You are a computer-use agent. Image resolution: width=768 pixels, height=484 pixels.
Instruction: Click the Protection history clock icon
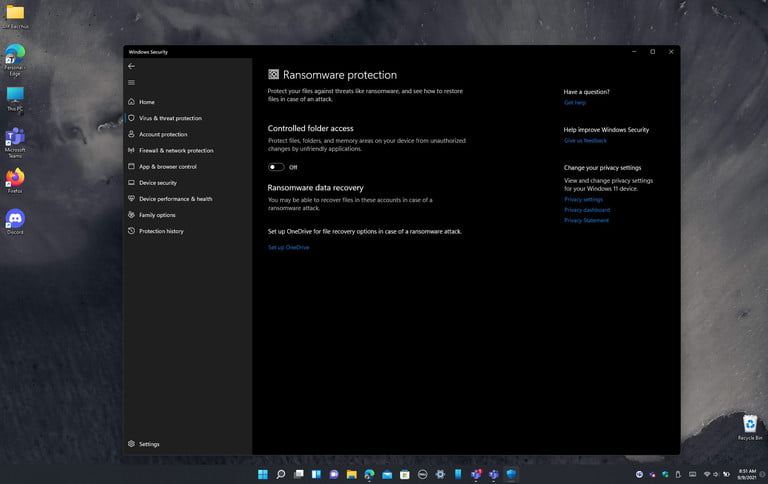coord(131,231)
